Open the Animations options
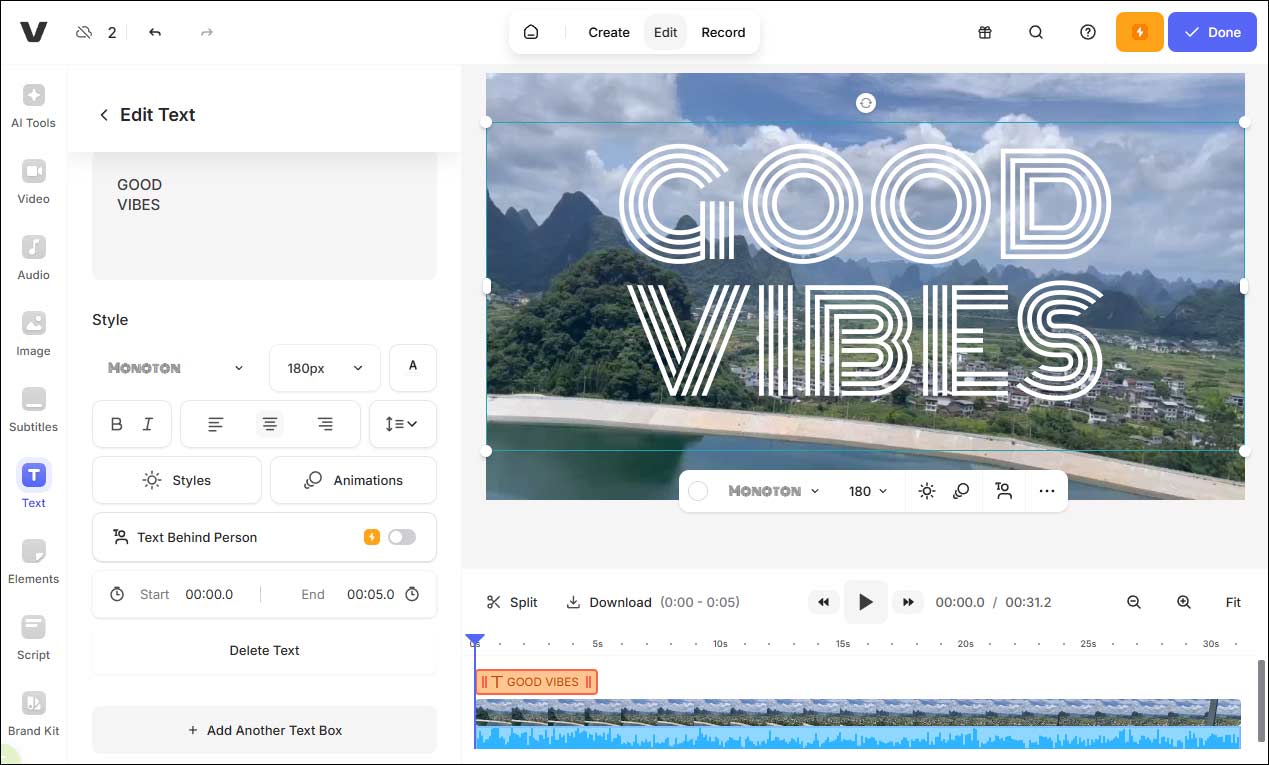 tap(353, 480)
